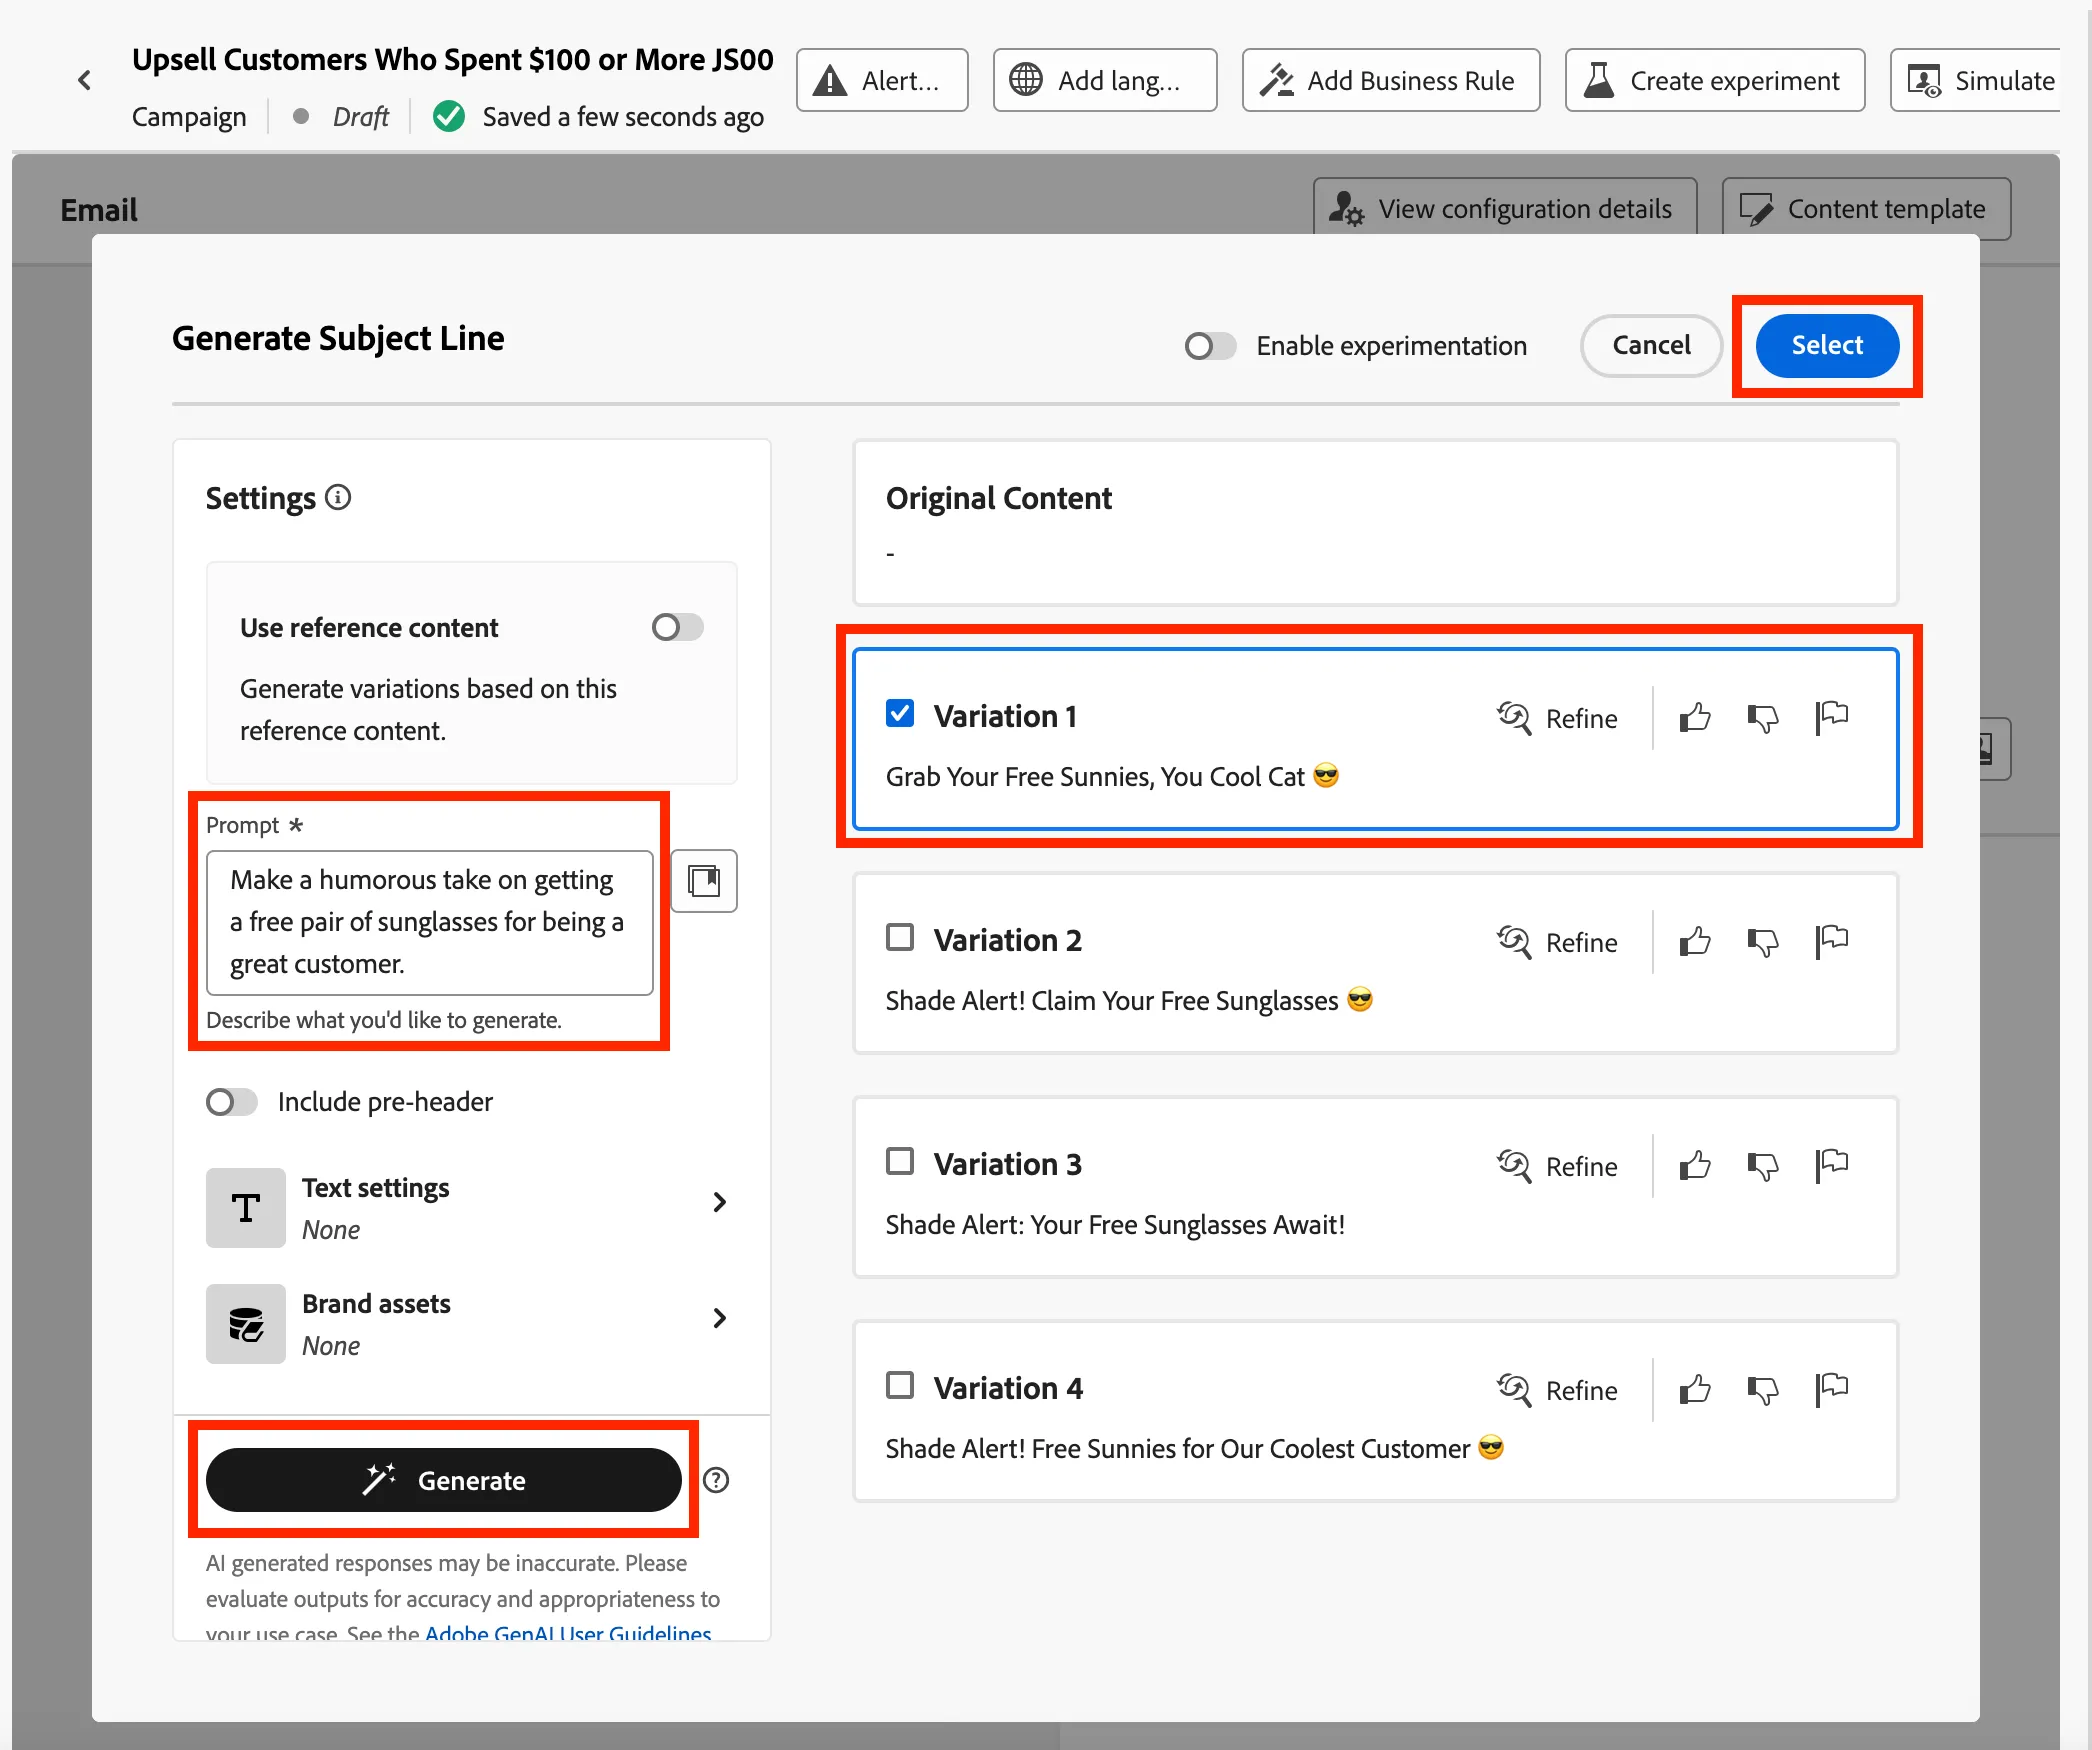This screenshot has height=1750, width=2092.
Task: Click the Brand assets icon
Action: (246, 1324)
